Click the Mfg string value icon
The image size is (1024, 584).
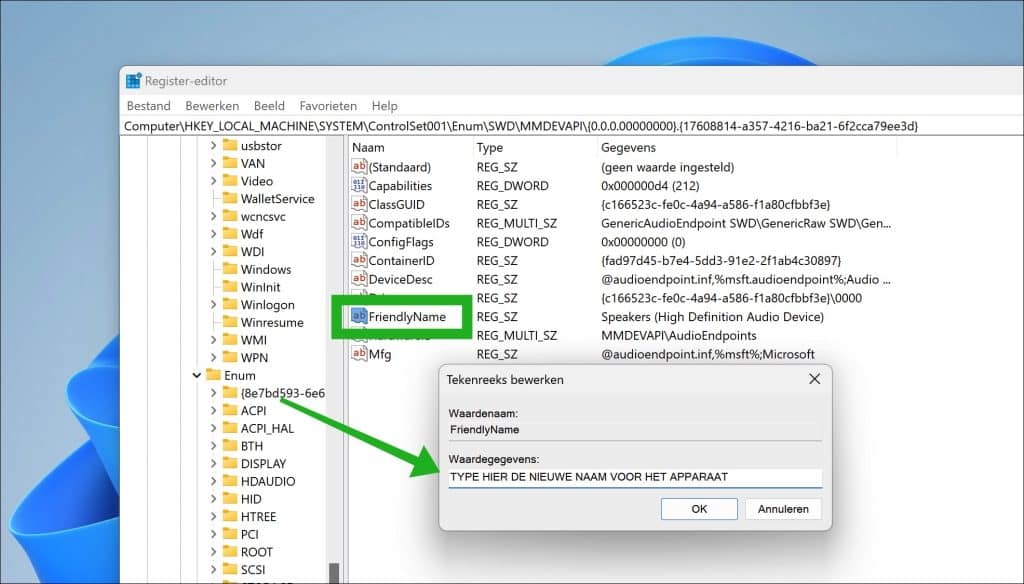pyautogui.click(x=359, y=353)
